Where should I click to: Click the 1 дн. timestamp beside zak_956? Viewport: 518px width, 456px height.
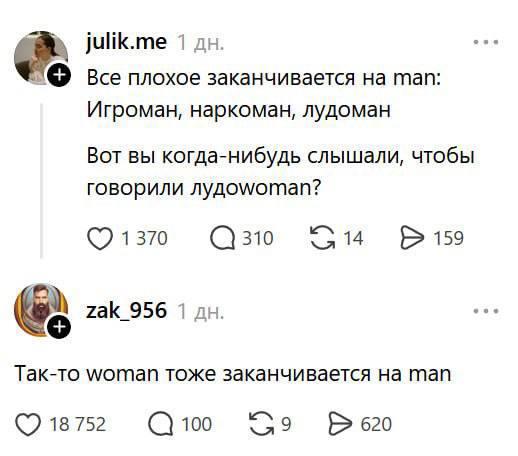[201, 312]
